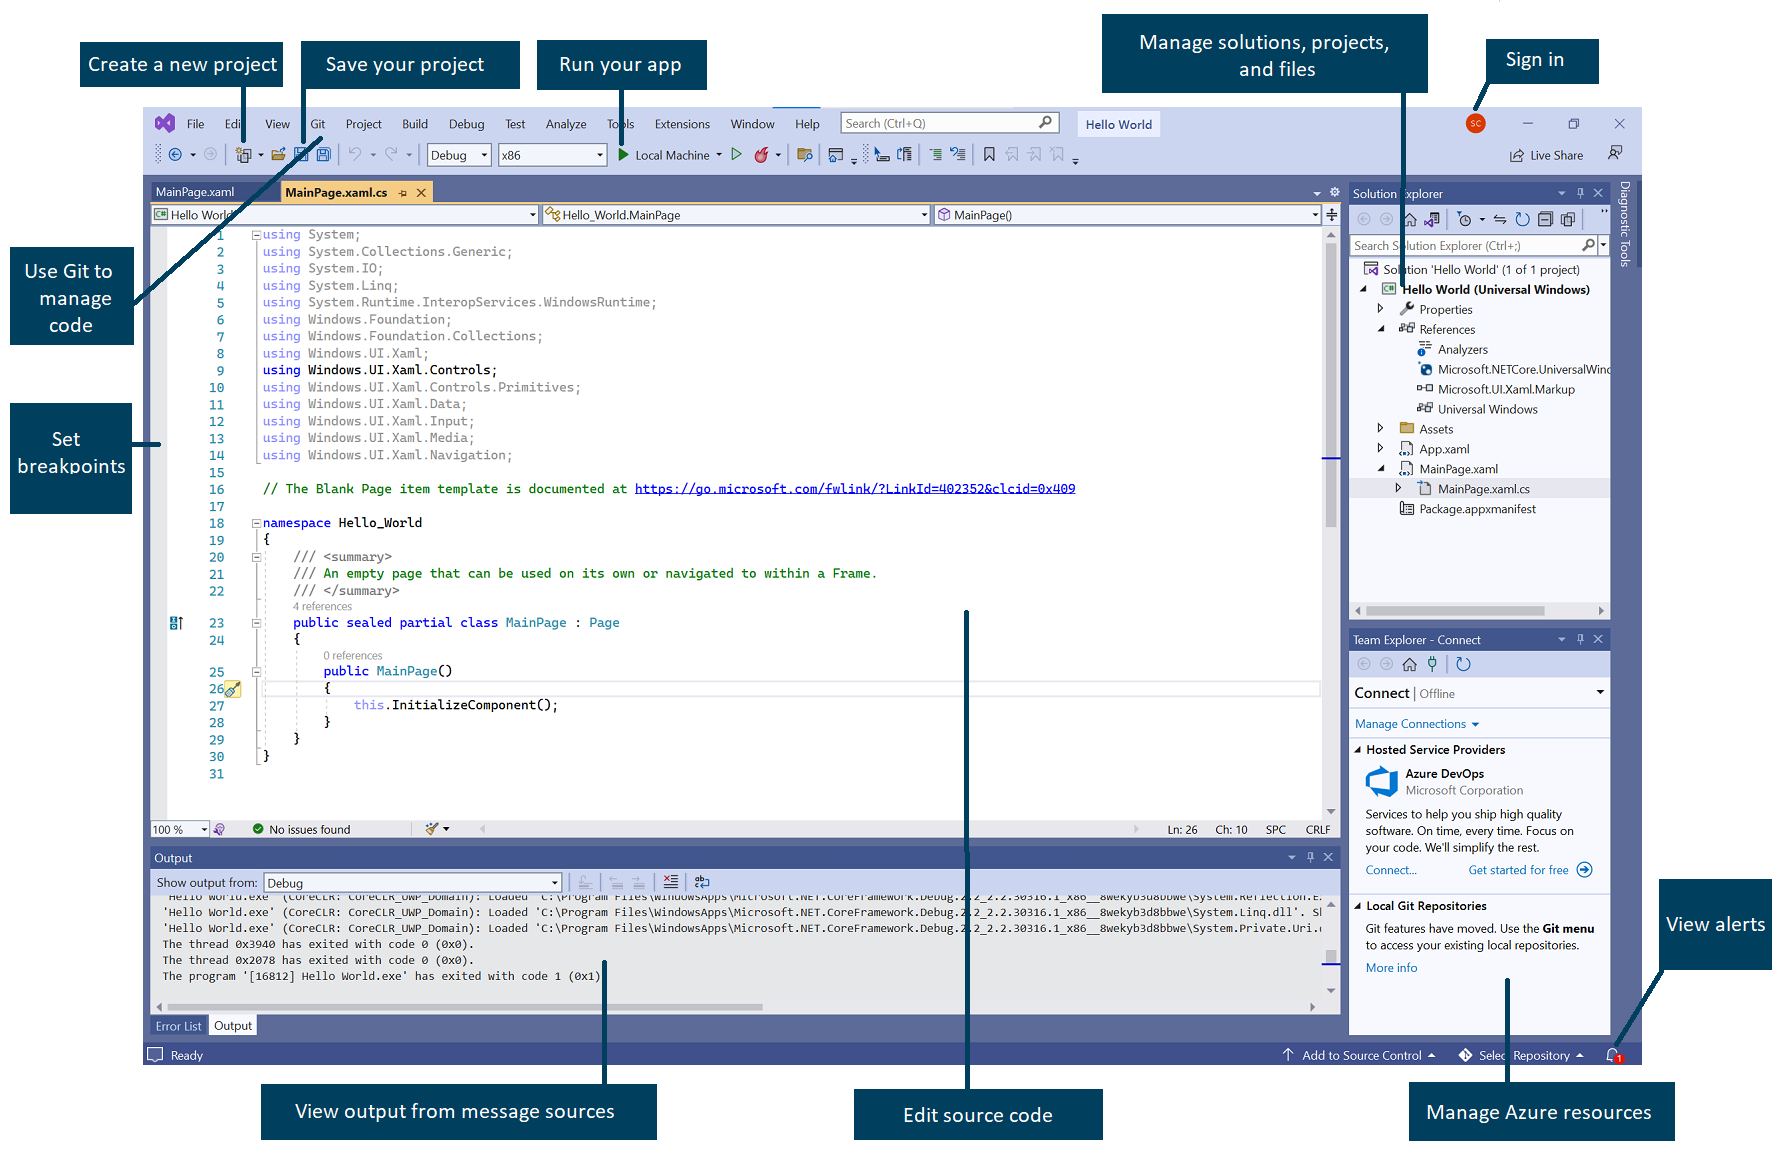Click Add to Source Control in status bar
Screen dimensions: 1788x1172
[1361, 1055]
